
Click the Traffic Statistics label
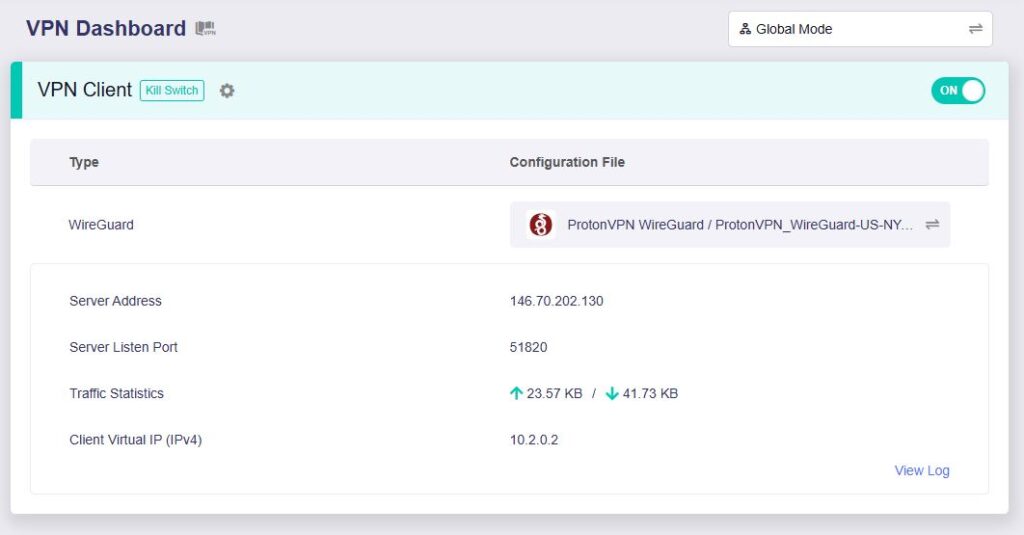(x=116, y=393)
